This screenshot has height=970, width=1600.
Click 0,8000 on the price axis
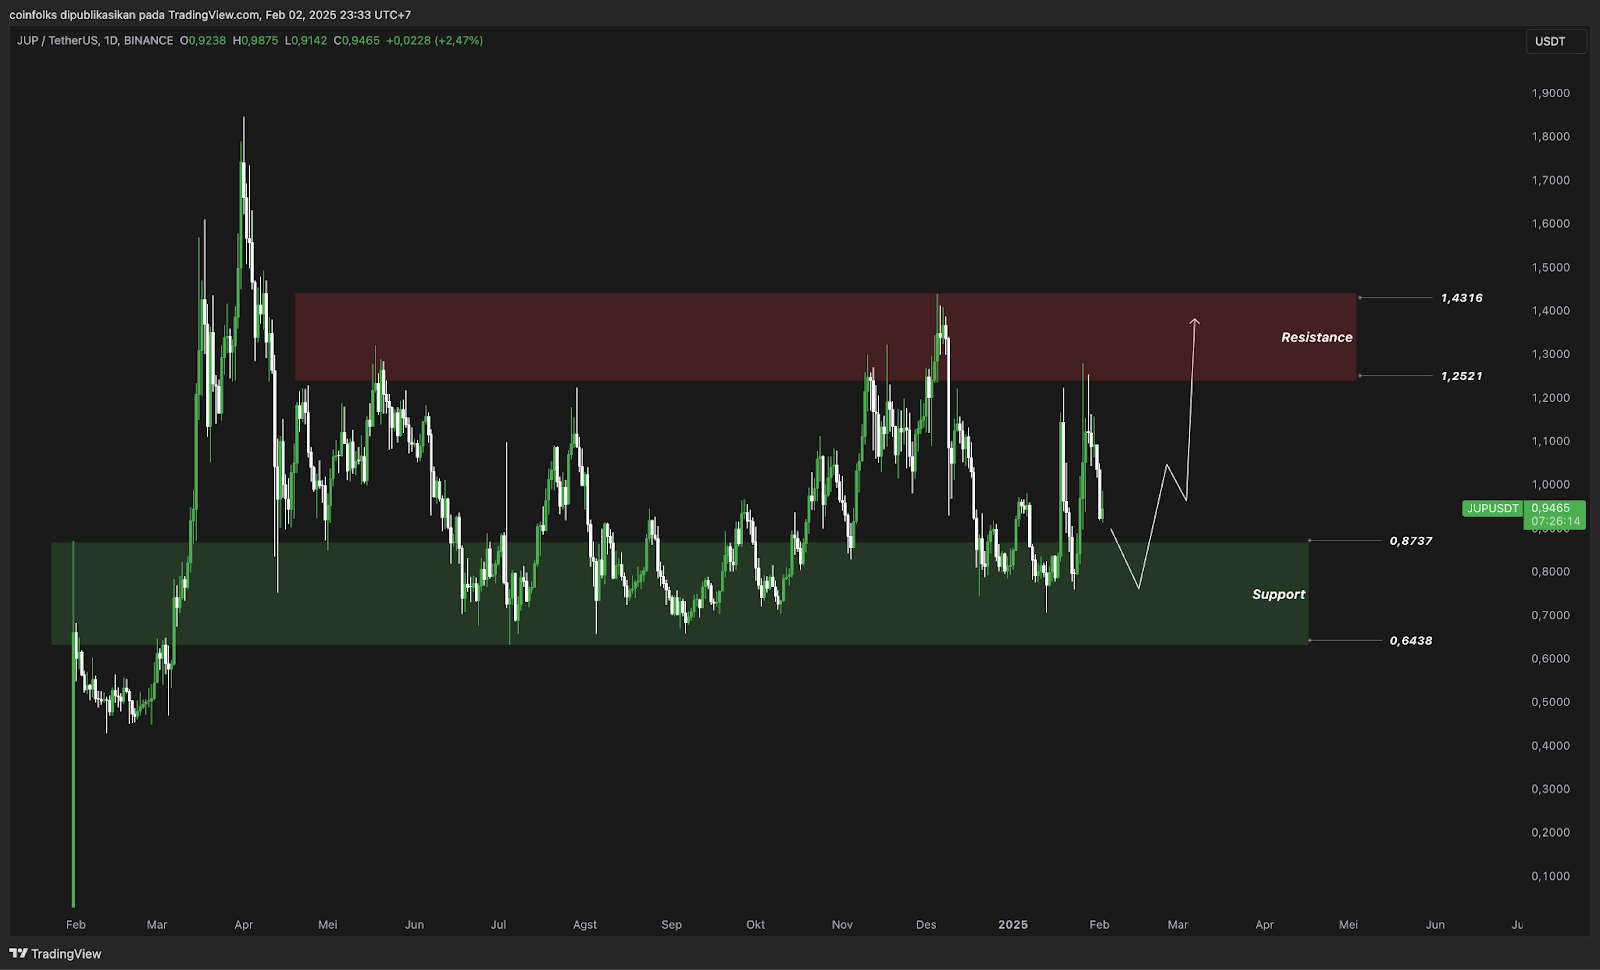pos(1551,572)
